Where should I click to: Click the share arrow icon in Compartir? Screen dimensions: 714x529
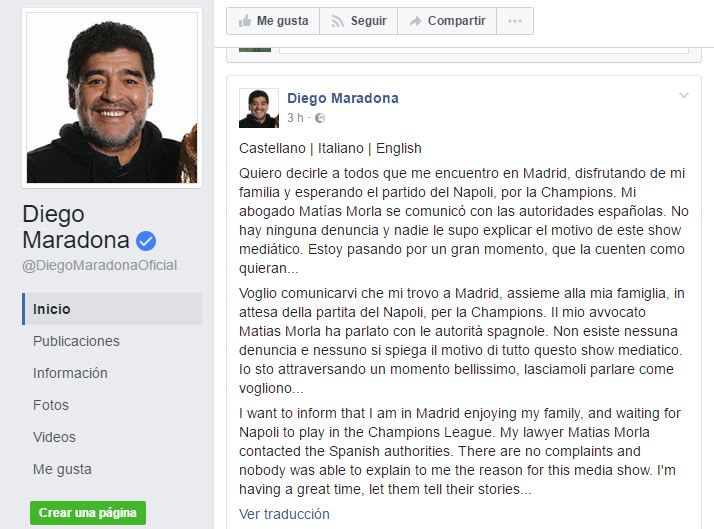pyautogui.click(x=415, y=21)
